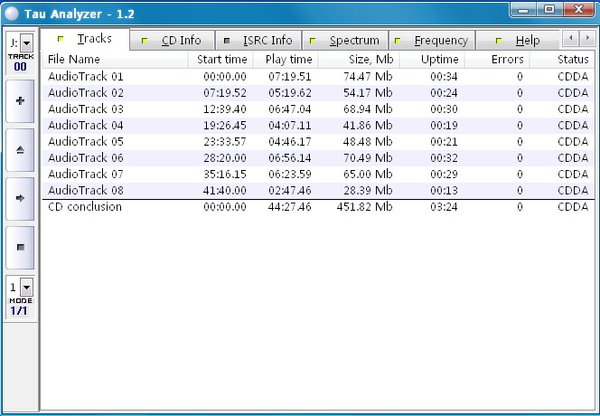Click start time 23:33.57
This screenshot has width=600, height=416.
tap(225, 142)
